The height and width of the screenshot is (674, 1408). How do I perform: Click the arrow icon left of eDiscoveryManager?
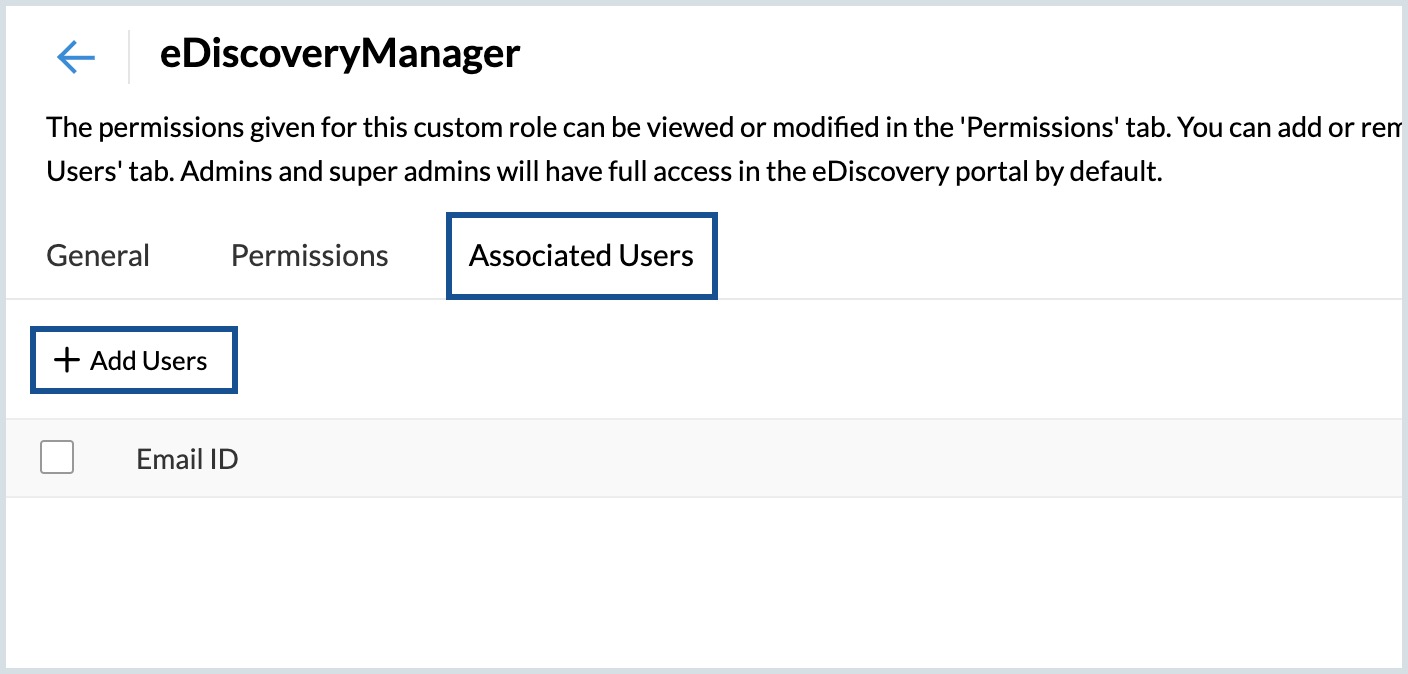[75, 57]
